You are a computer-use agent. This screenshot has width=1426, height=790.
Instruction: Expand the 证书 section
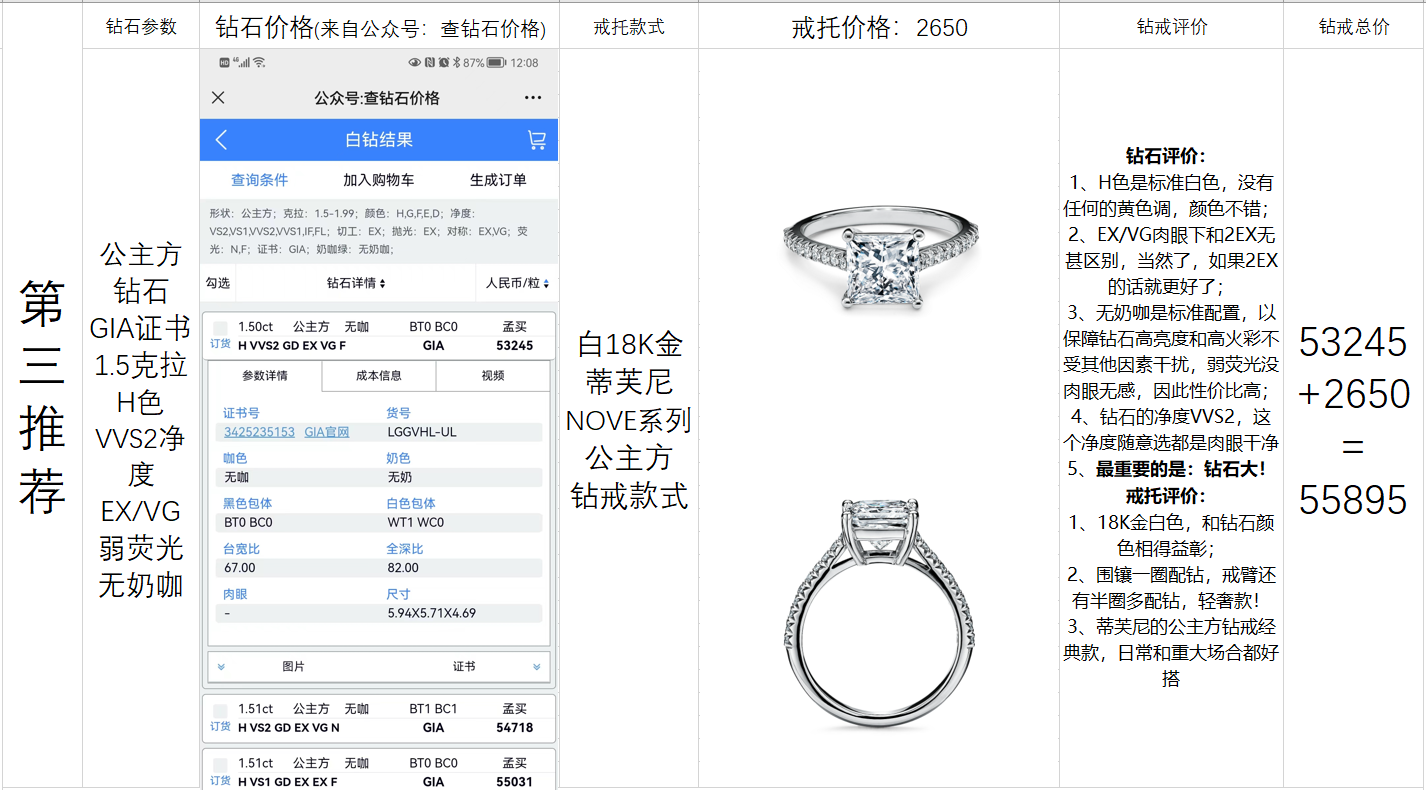tap(464, 667)
